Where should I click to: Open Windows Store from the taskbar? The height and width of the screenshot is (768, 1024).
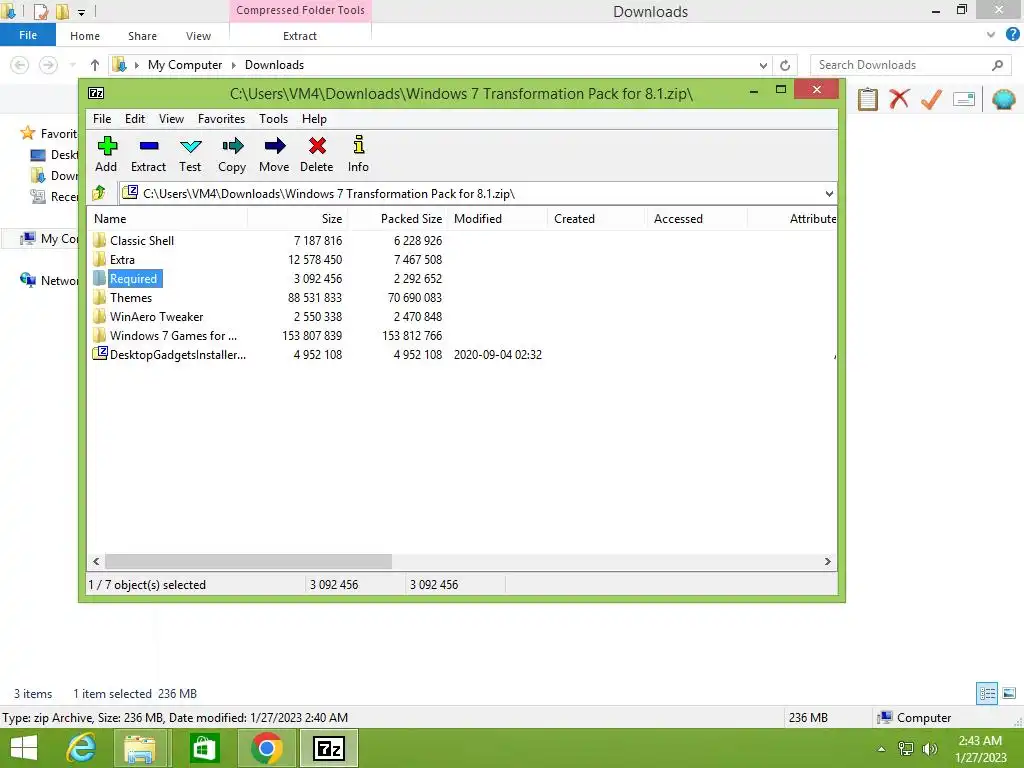204,748
